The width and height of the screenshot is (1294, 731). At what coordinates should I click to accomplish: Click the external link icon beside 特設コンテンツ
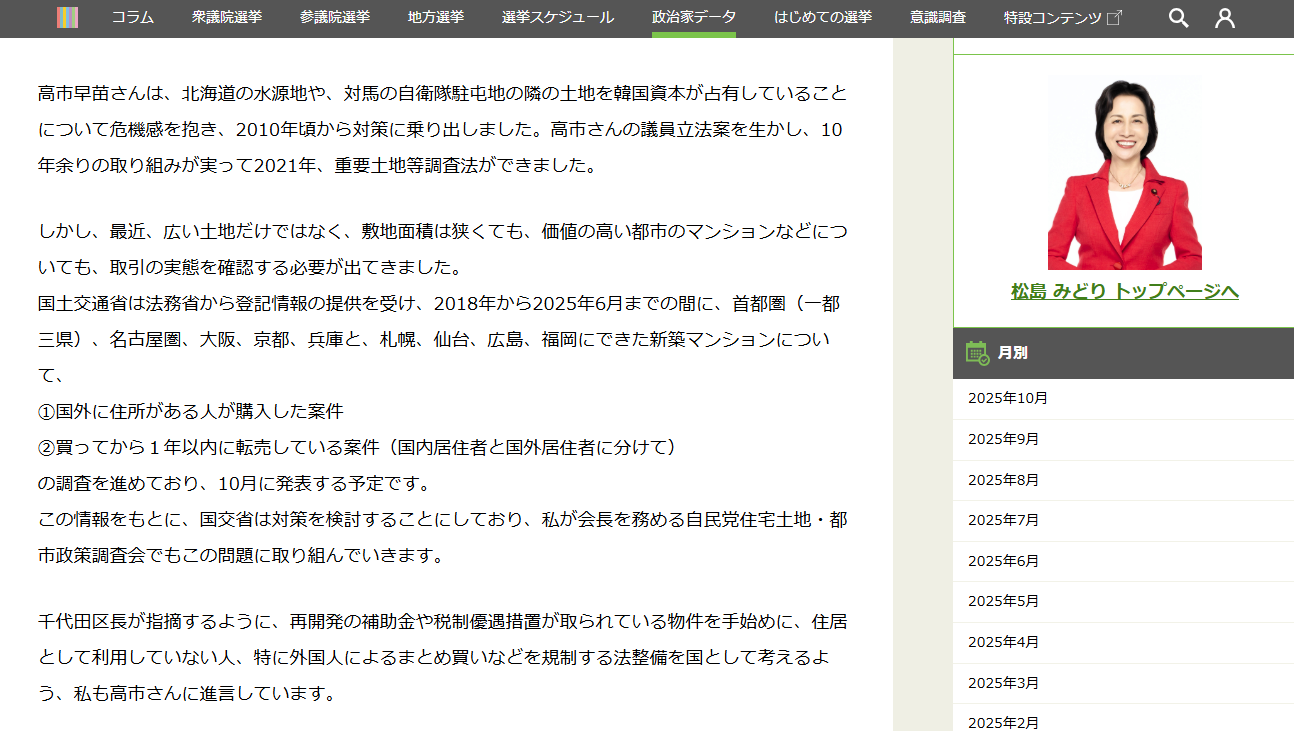click(1115, 17)
